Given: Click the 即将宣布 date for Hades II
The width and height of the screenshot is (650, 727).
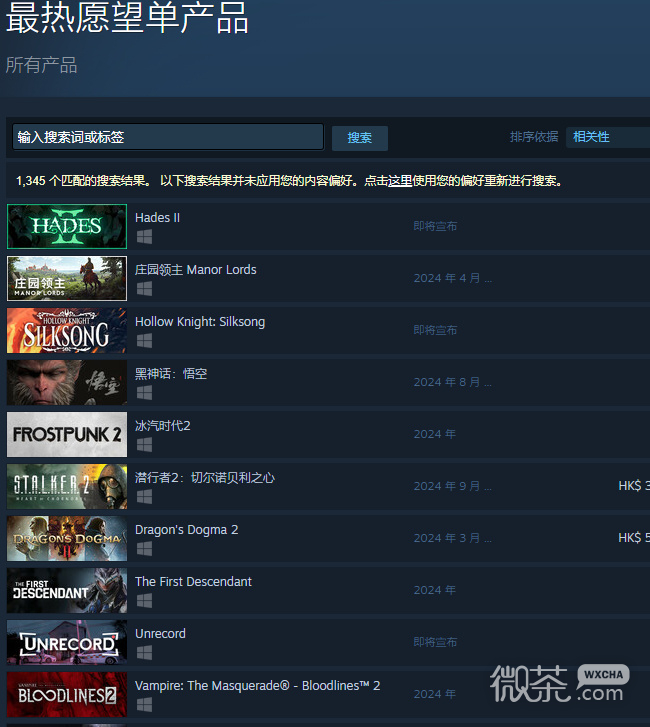Looking at the screenshot, I should tap(435, 226).
